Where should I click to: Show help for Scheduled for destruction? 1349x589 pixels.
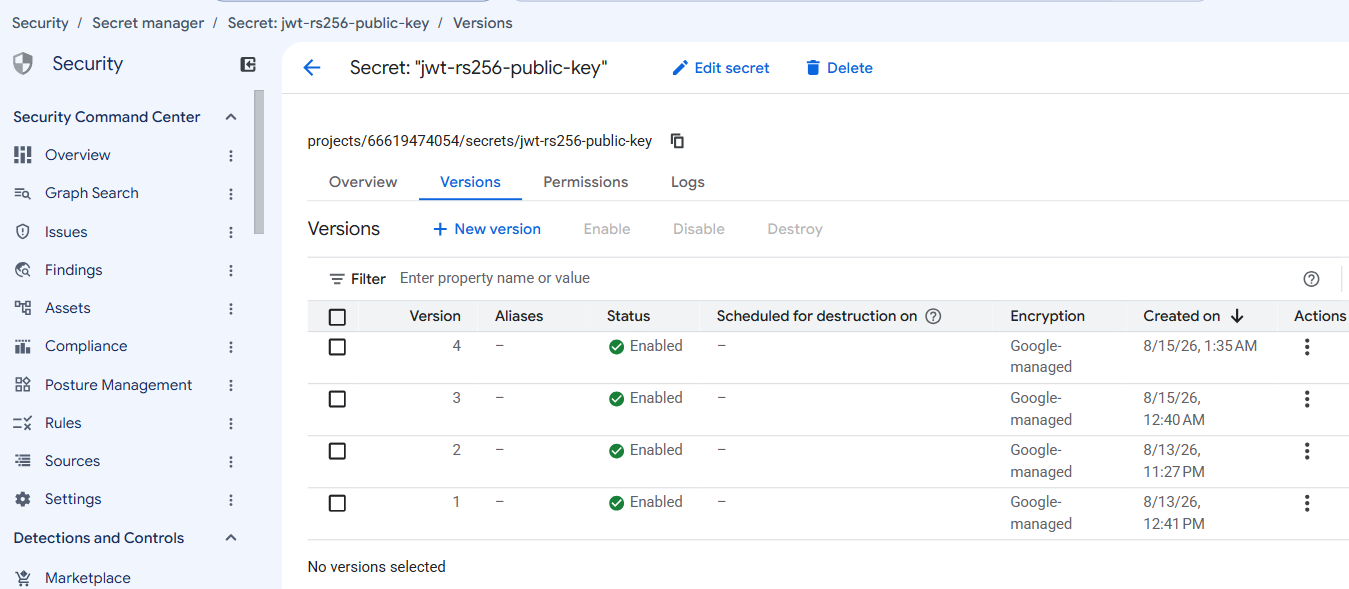(x=933, y=316)
